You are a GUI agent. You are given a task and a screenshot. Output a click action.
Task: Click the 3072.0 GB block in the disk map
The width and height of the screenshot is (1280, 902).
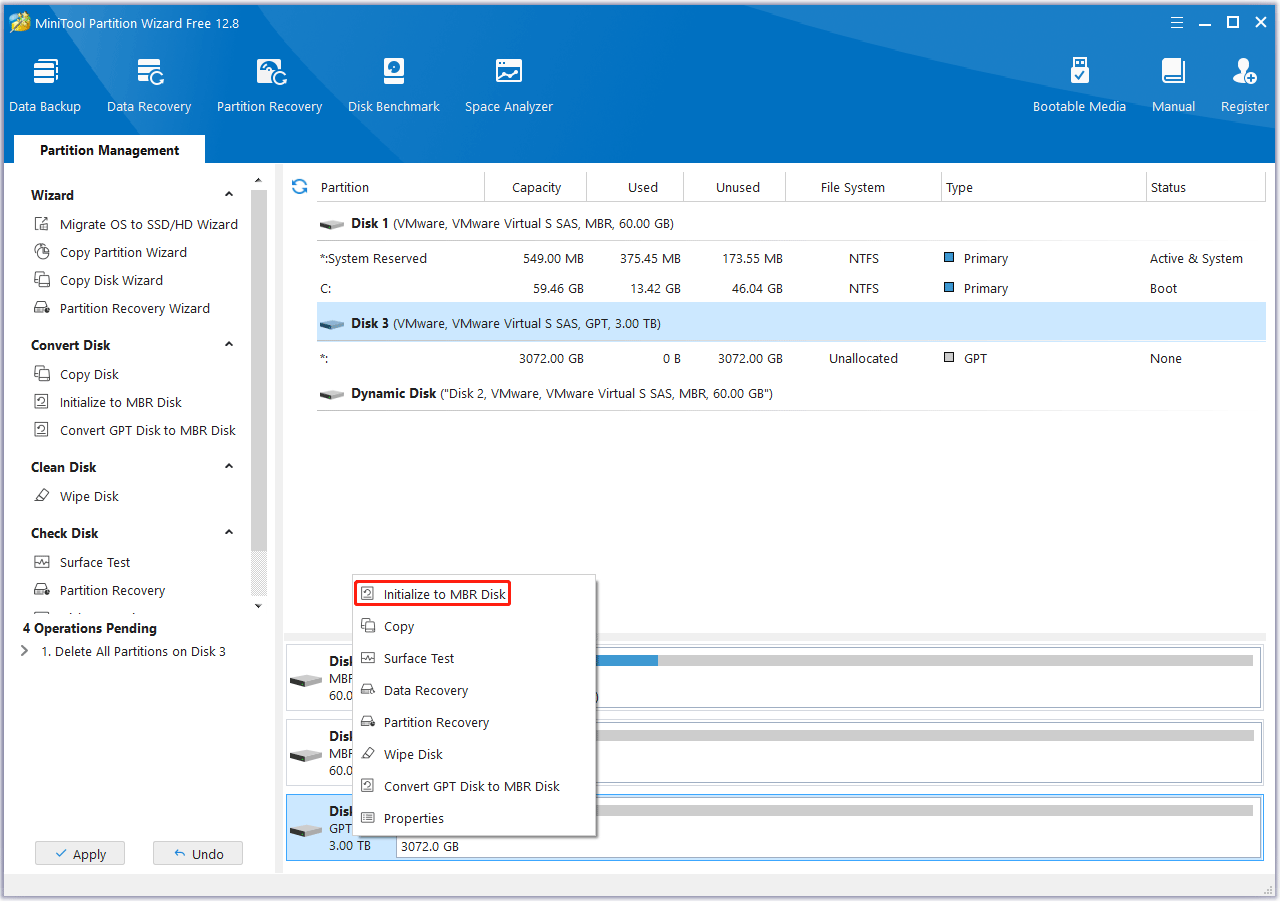(x=828, y=828)
